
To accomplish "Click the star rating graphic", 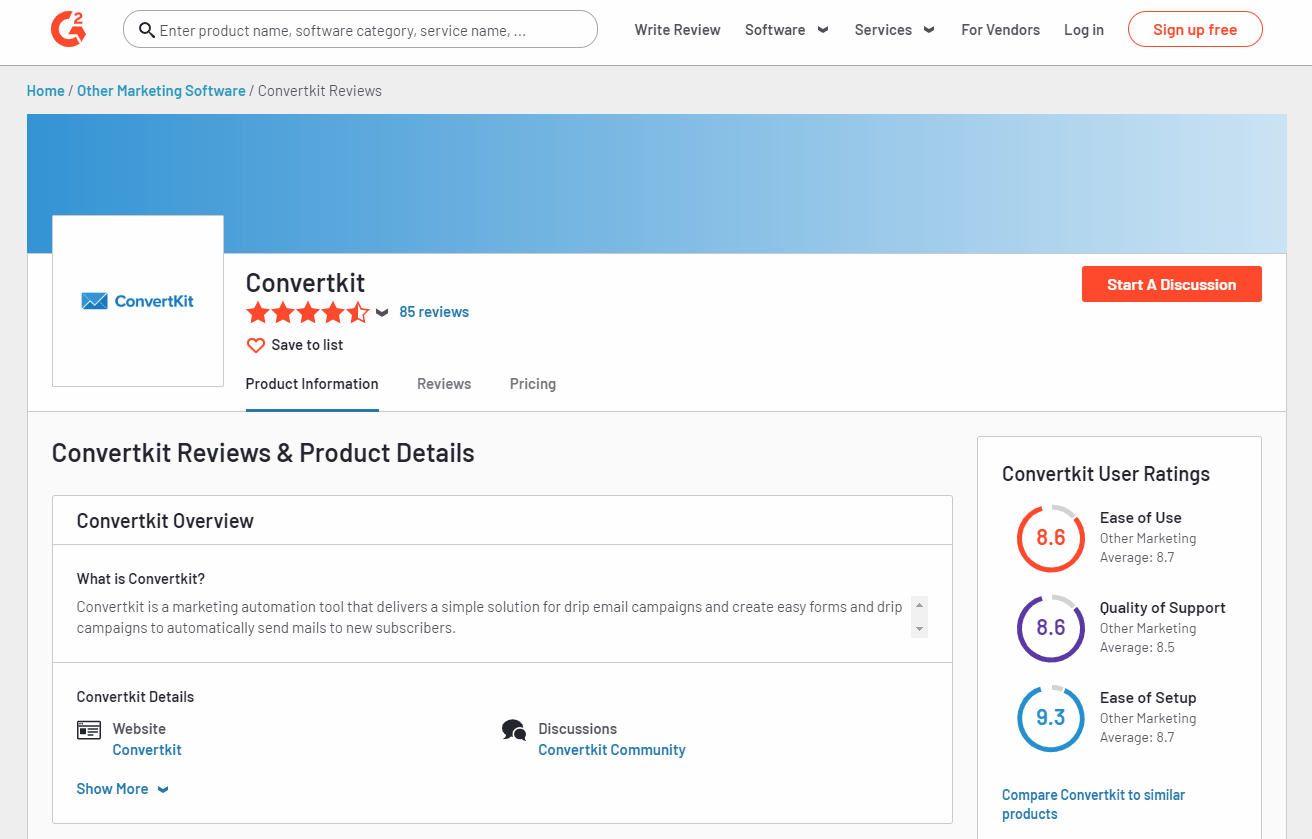I will click(x=308, y=313).
